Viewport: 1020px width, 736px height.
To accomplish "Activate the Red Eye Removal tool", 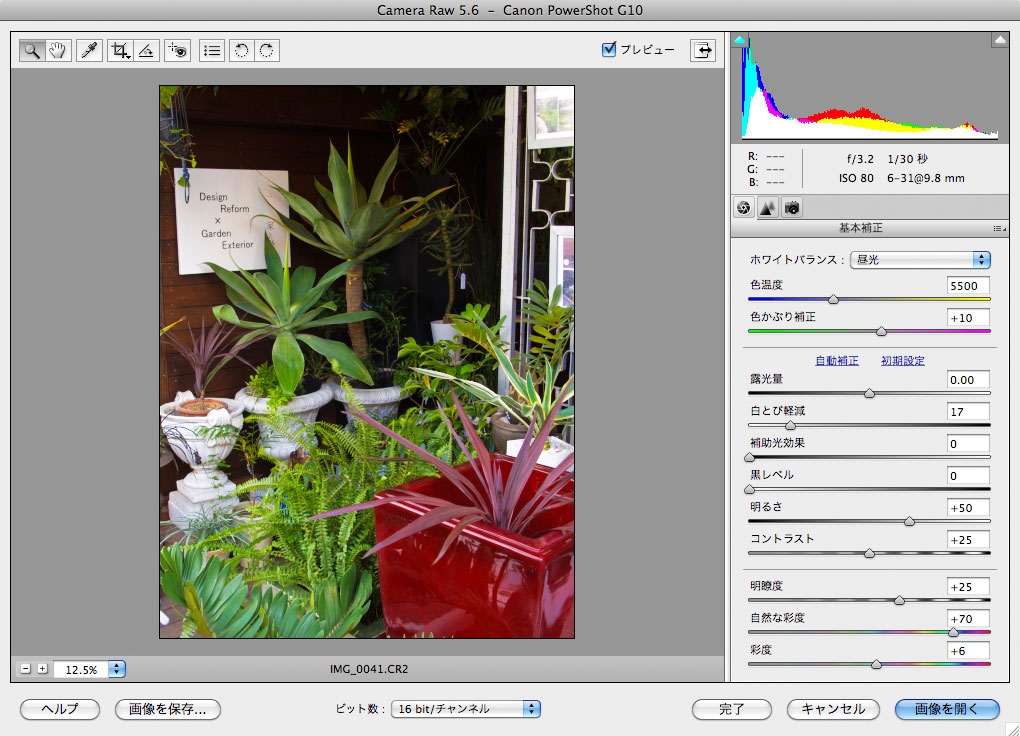I will pos(178,51).
